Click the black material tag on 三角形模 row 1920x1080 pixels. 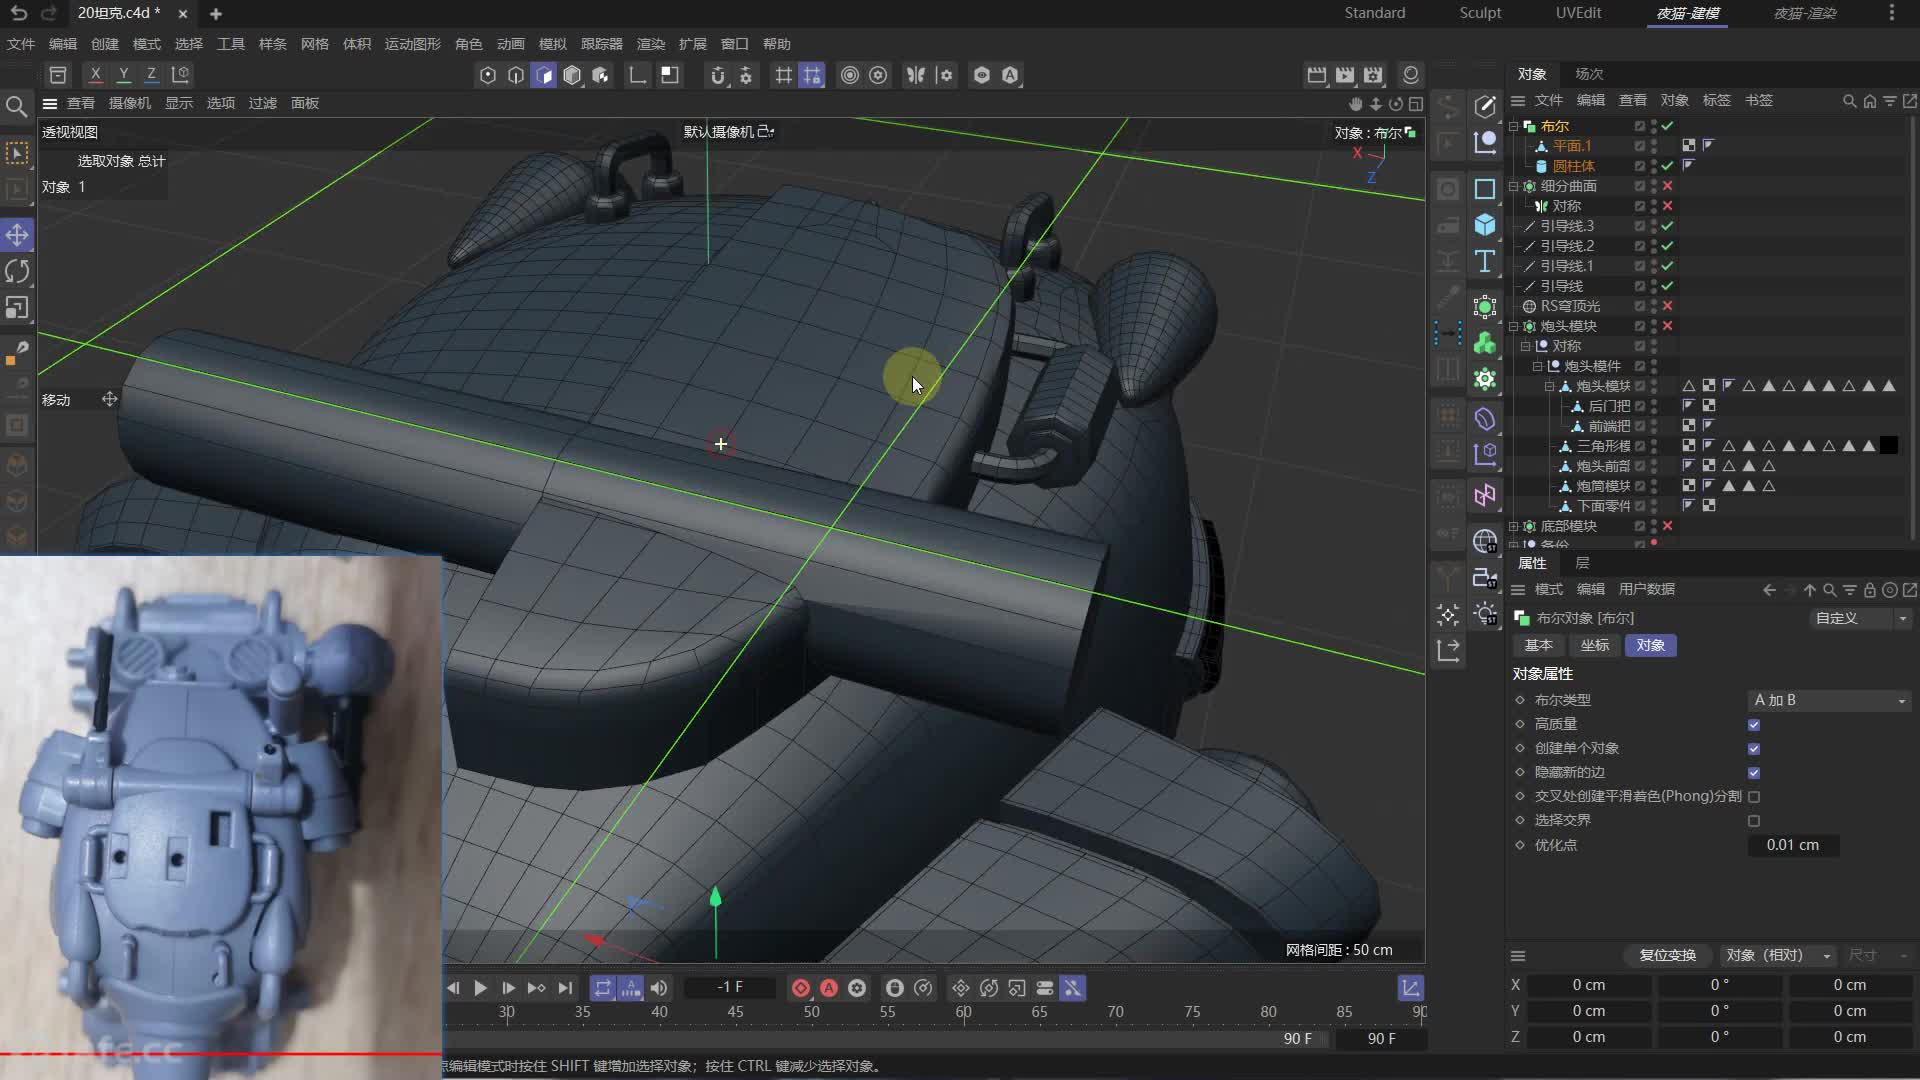(x=1889, y=446)
